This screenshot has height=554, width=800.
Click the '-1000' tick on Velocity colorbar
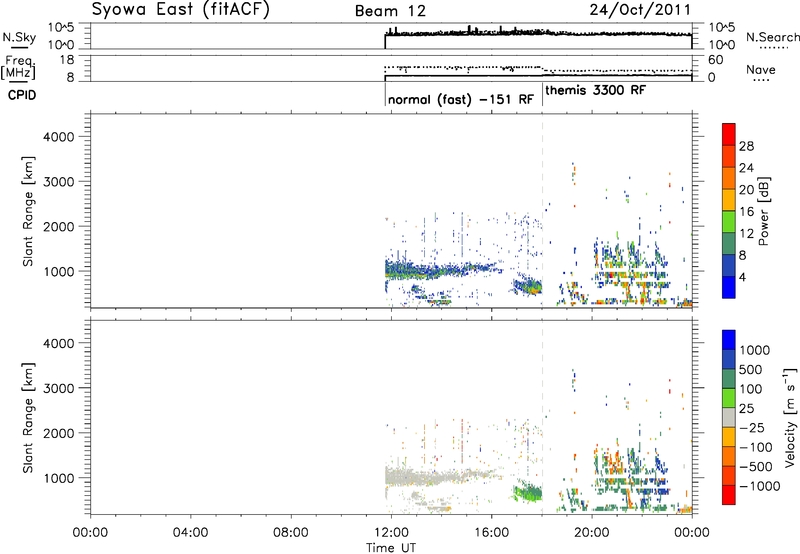pyautogui.click(x=760, y=486)
